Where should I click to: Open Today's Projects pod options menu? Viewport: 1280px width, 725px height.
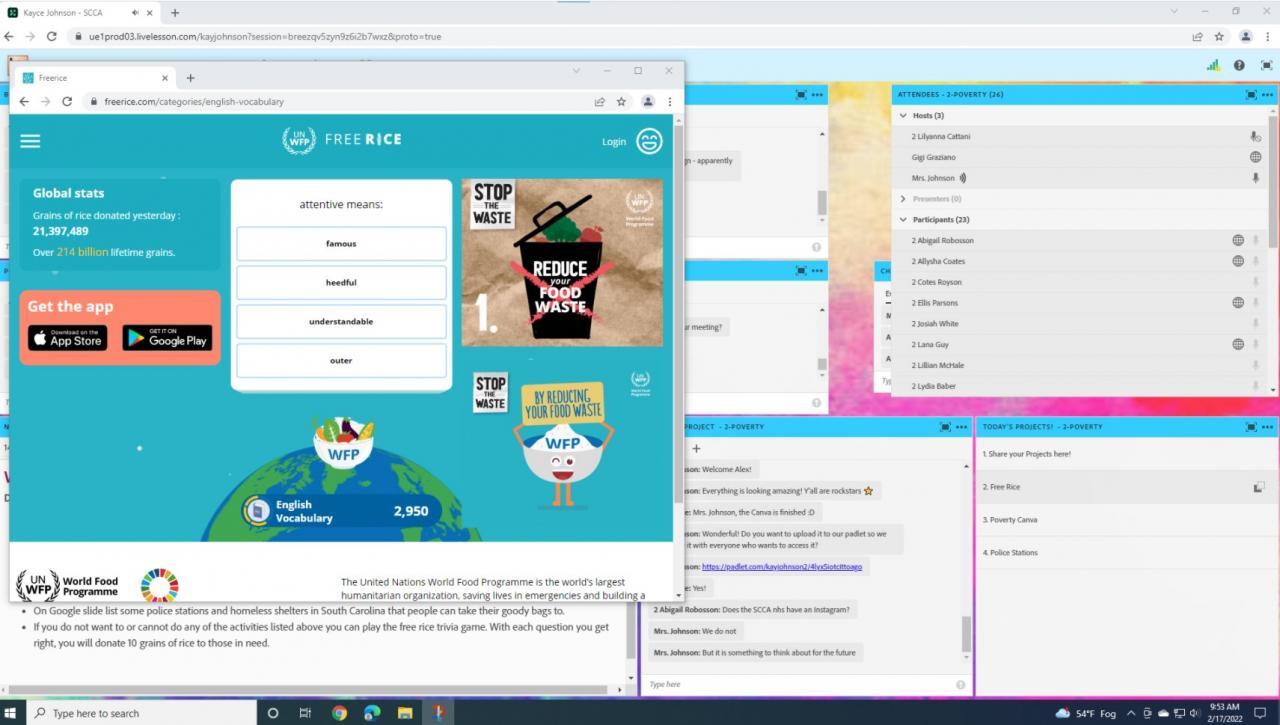(x=1267, y=426)
